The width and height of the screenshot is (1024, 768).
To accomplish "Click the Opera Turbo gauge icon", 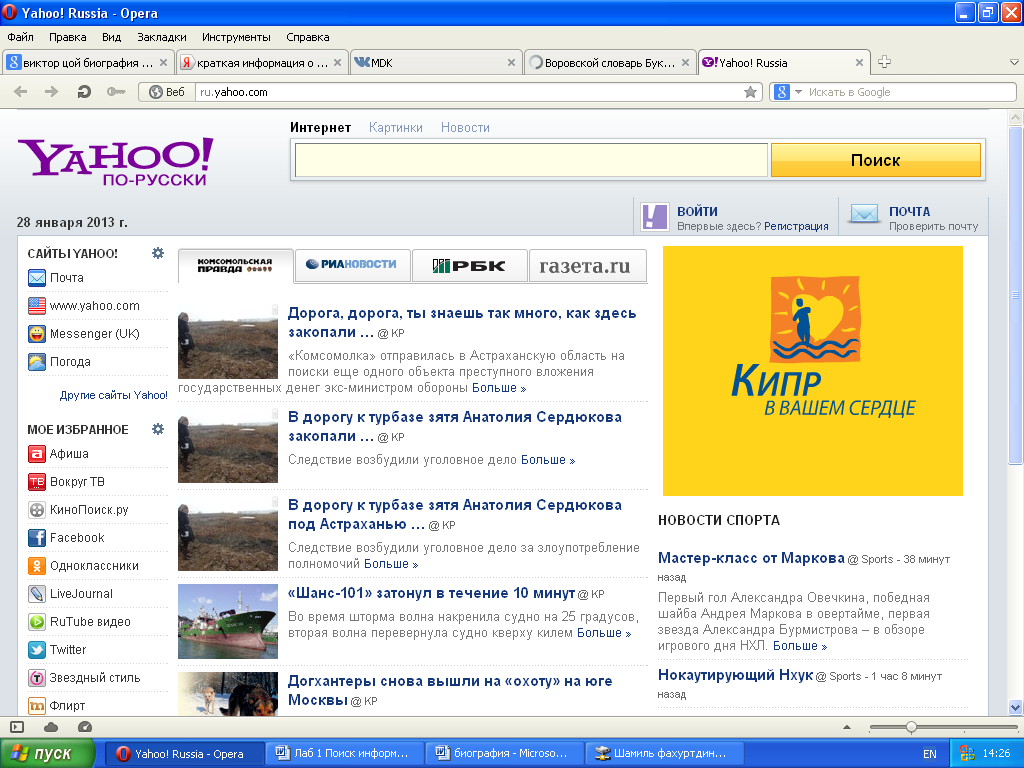I will [85, 727].
